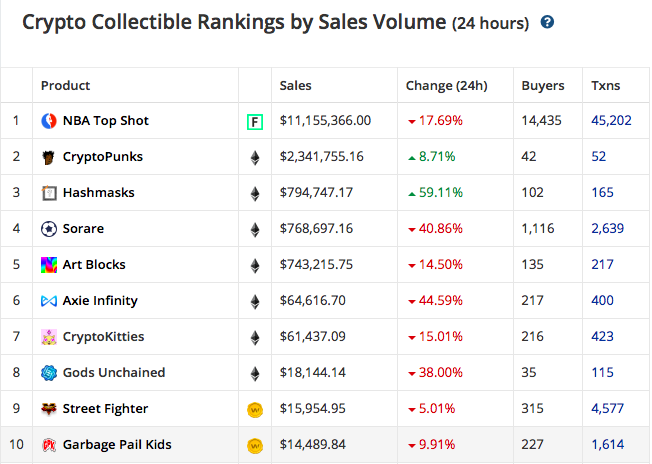
Task: Sort by the Txns column header
Action: coord(605,85)
